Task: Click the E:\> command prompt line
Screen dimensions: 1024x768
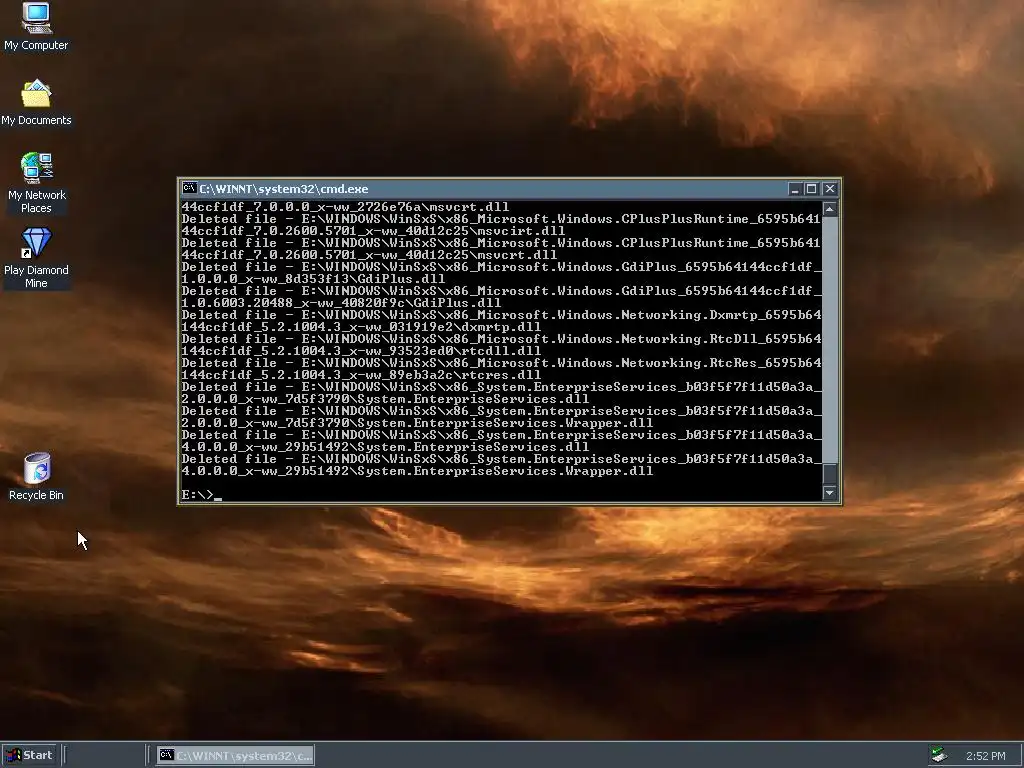Action: click(x=202, y=495)
